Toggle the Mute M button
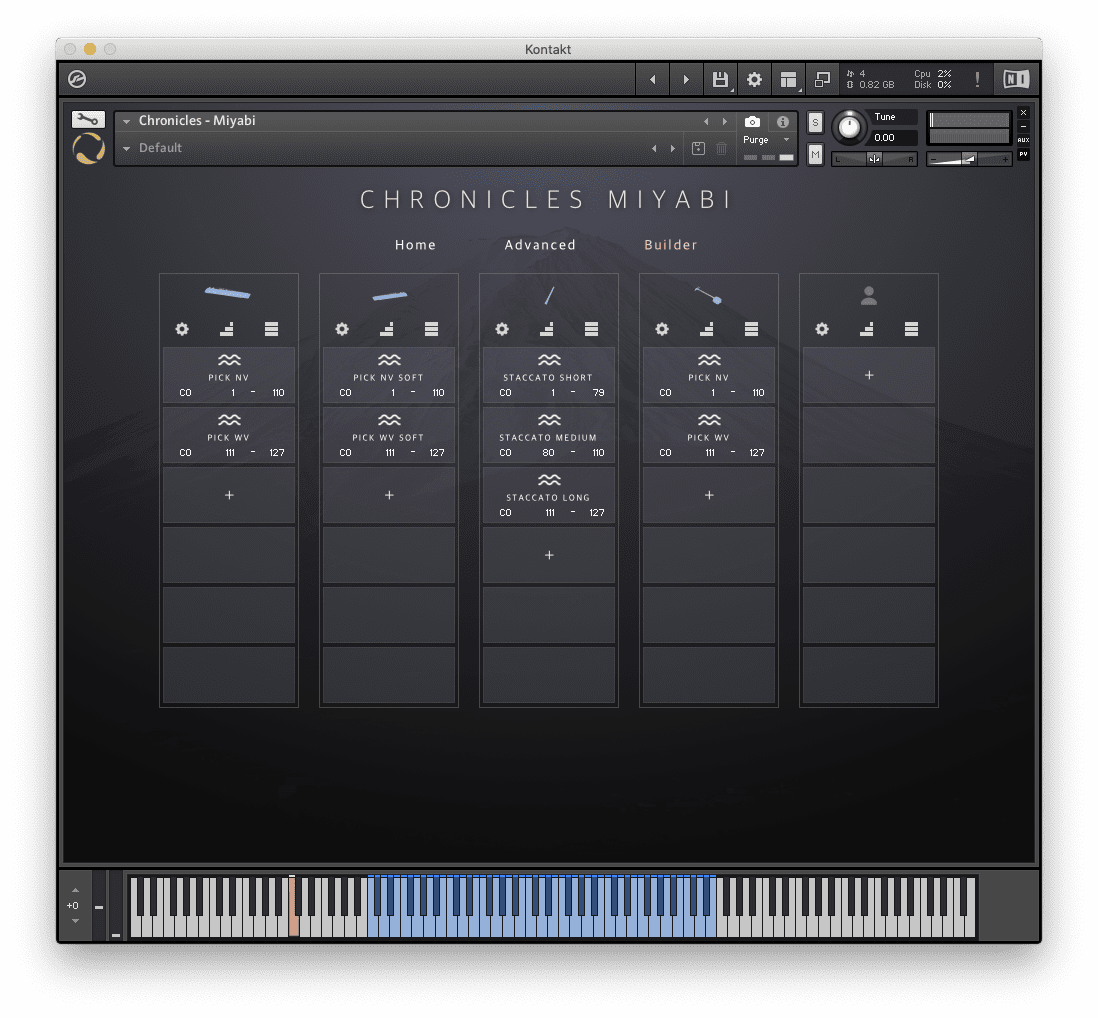 point(815,154)
